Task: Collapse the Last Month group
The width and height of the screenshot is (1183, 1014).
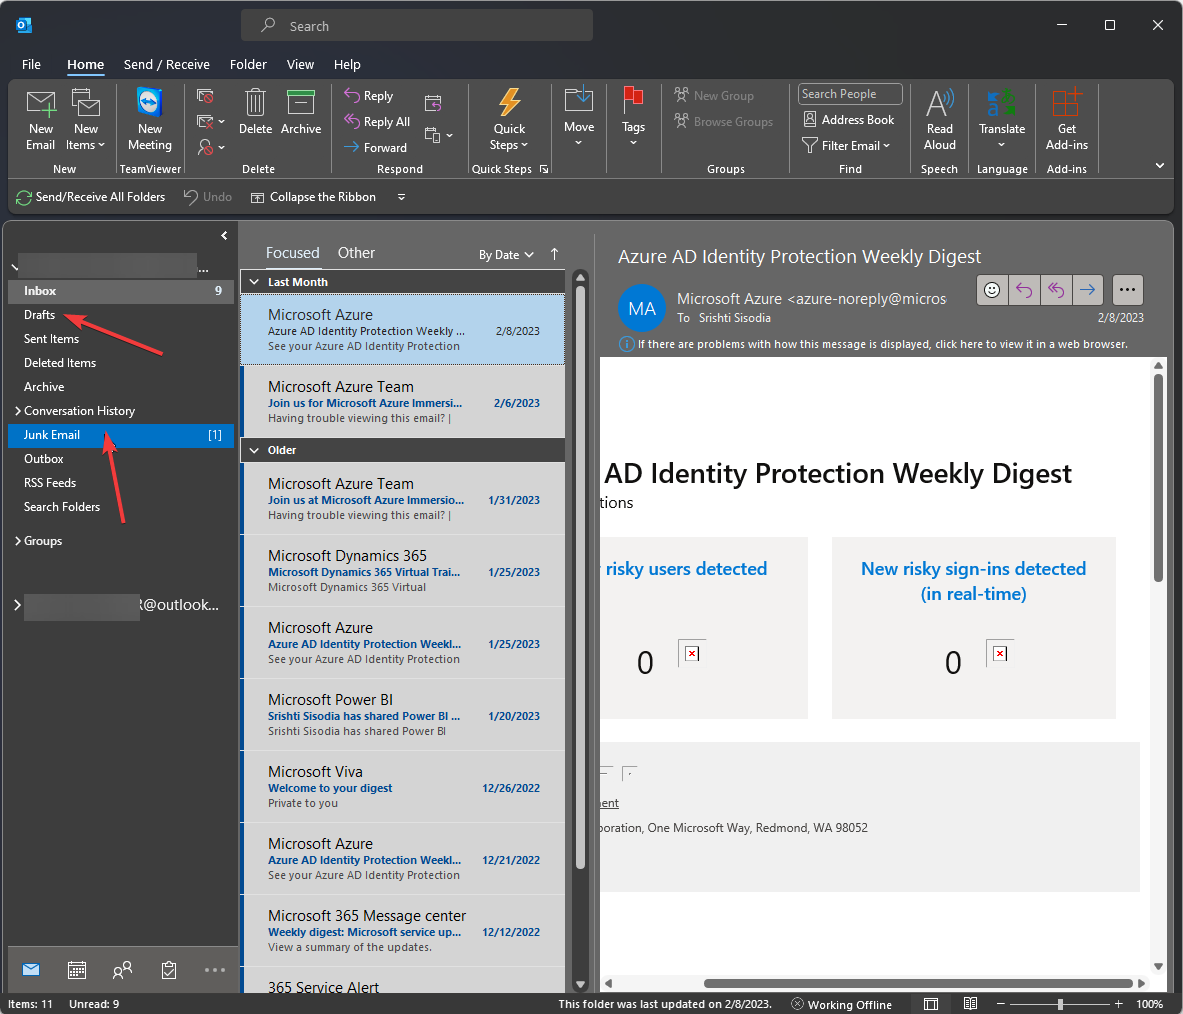Action: click(x=254, y=282)
